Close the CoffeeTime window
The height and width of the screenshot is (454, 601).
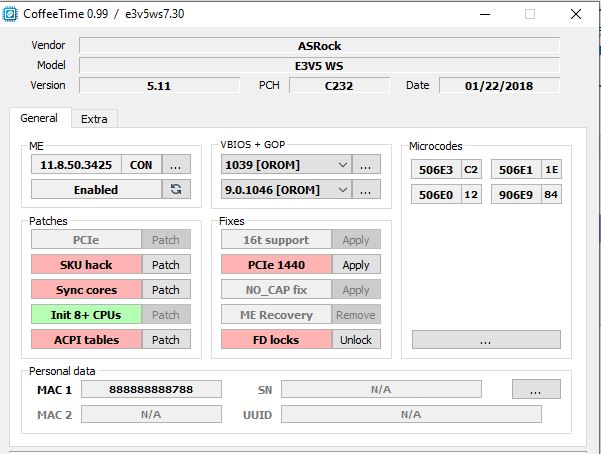576,14
